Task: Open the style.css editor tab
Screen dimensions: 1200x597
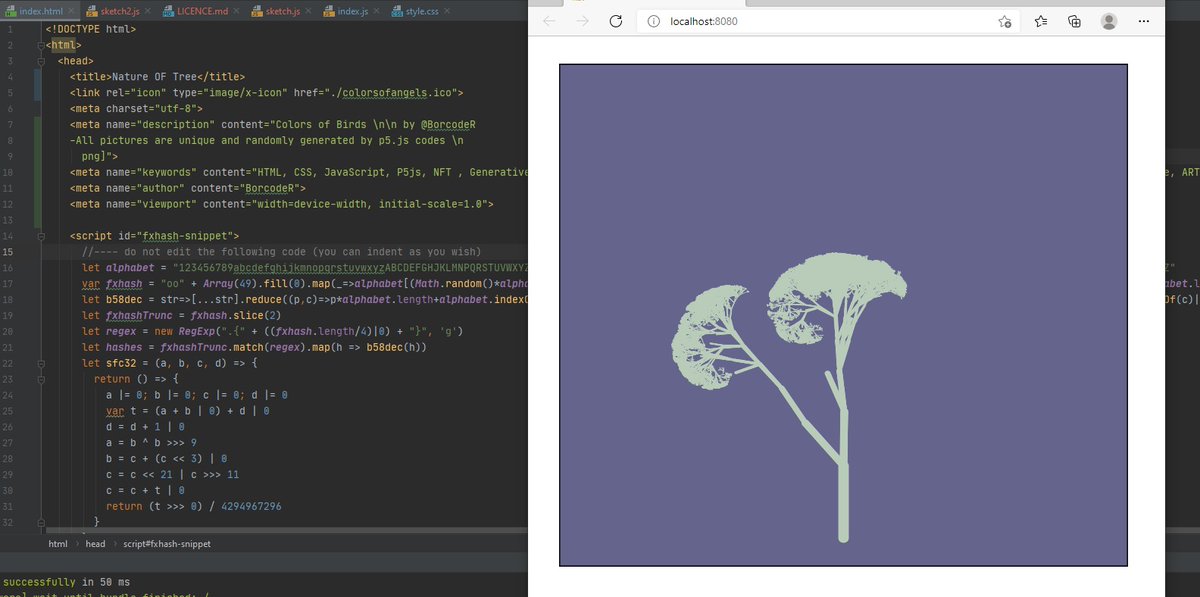Action: click(420, 11)
